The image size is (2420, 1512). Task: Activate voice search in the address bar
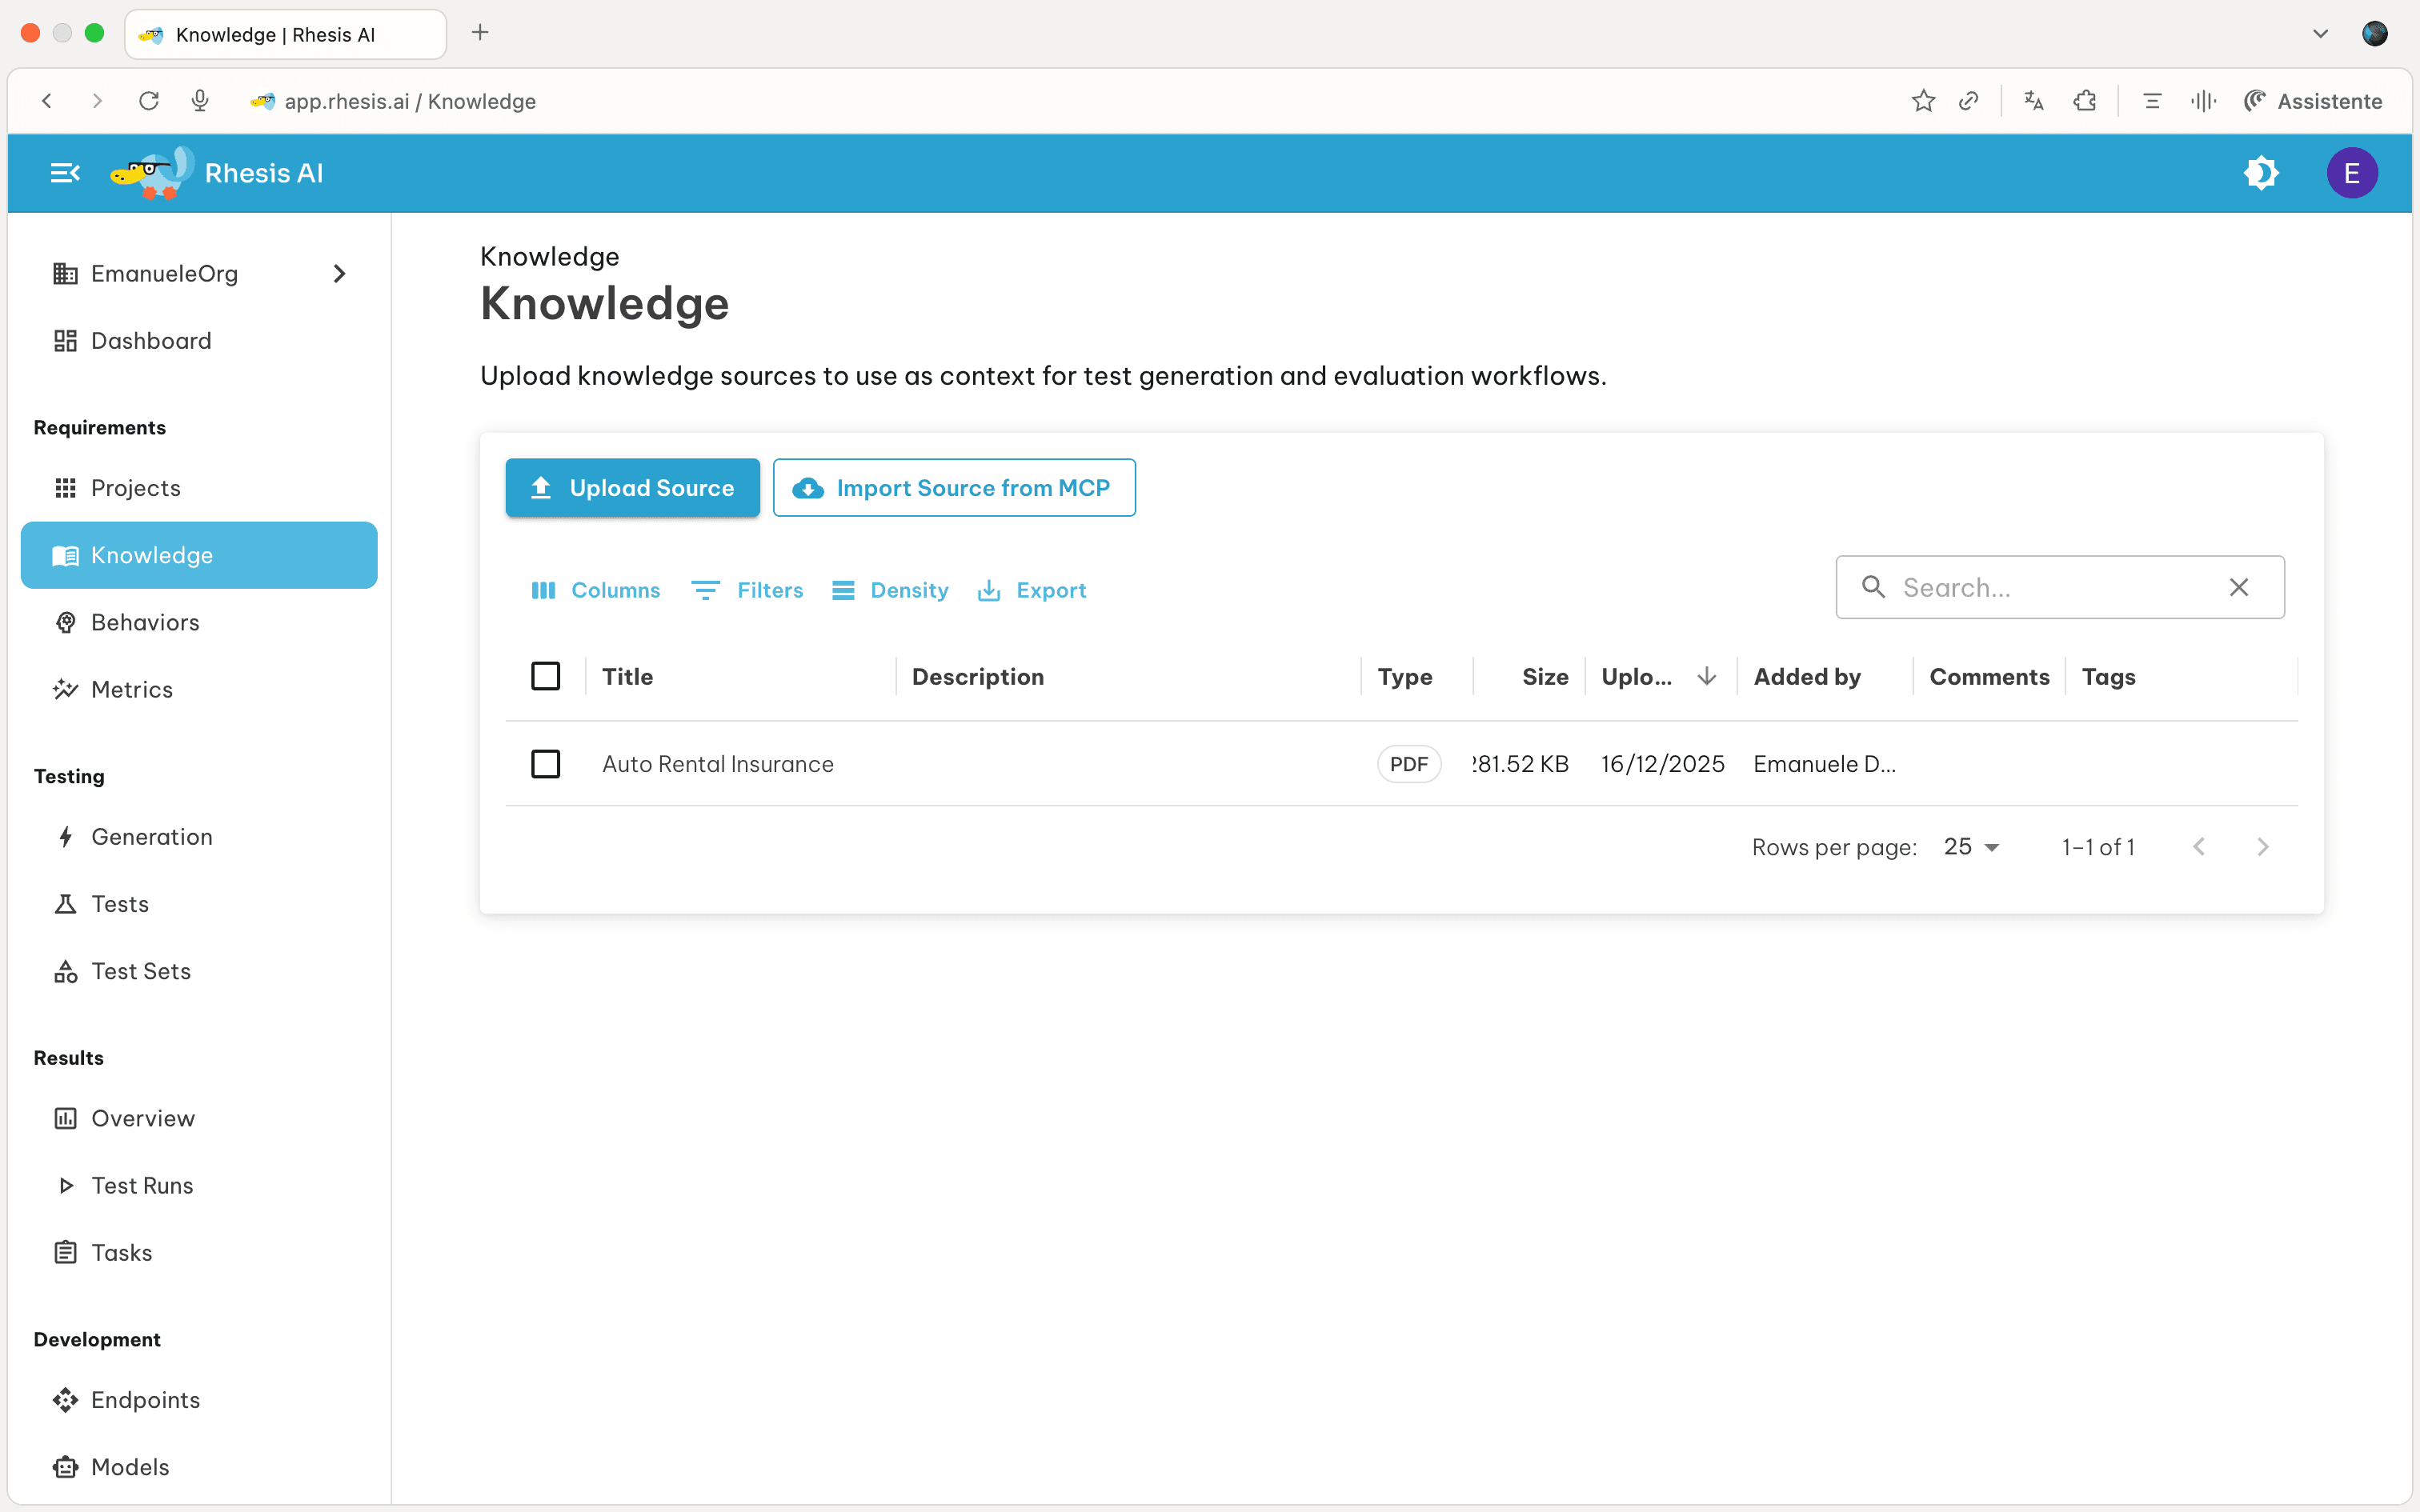pyautogui.click(x=199, y=100)
